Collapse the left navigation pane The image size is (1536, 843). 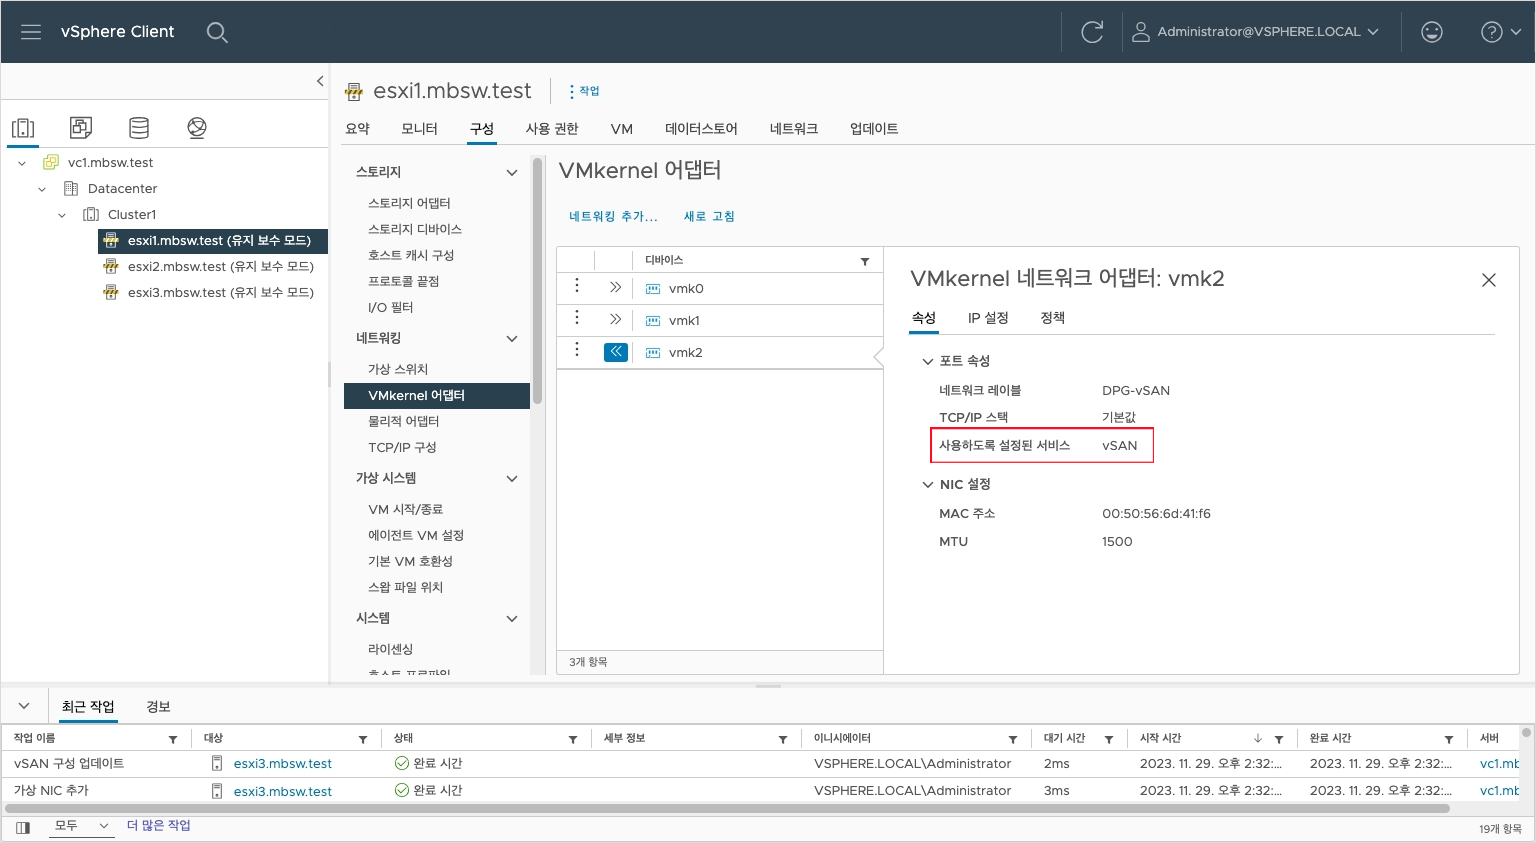[x=320, y=81]
